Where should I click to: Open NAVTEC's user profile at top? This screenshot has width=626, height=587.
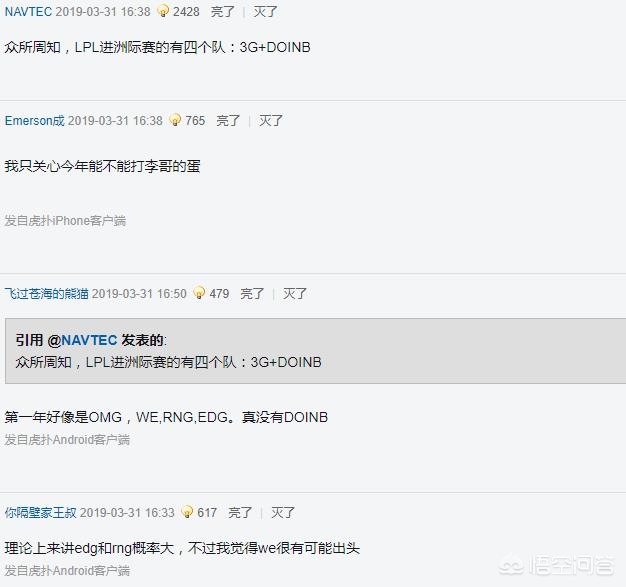tap(28, 12)
